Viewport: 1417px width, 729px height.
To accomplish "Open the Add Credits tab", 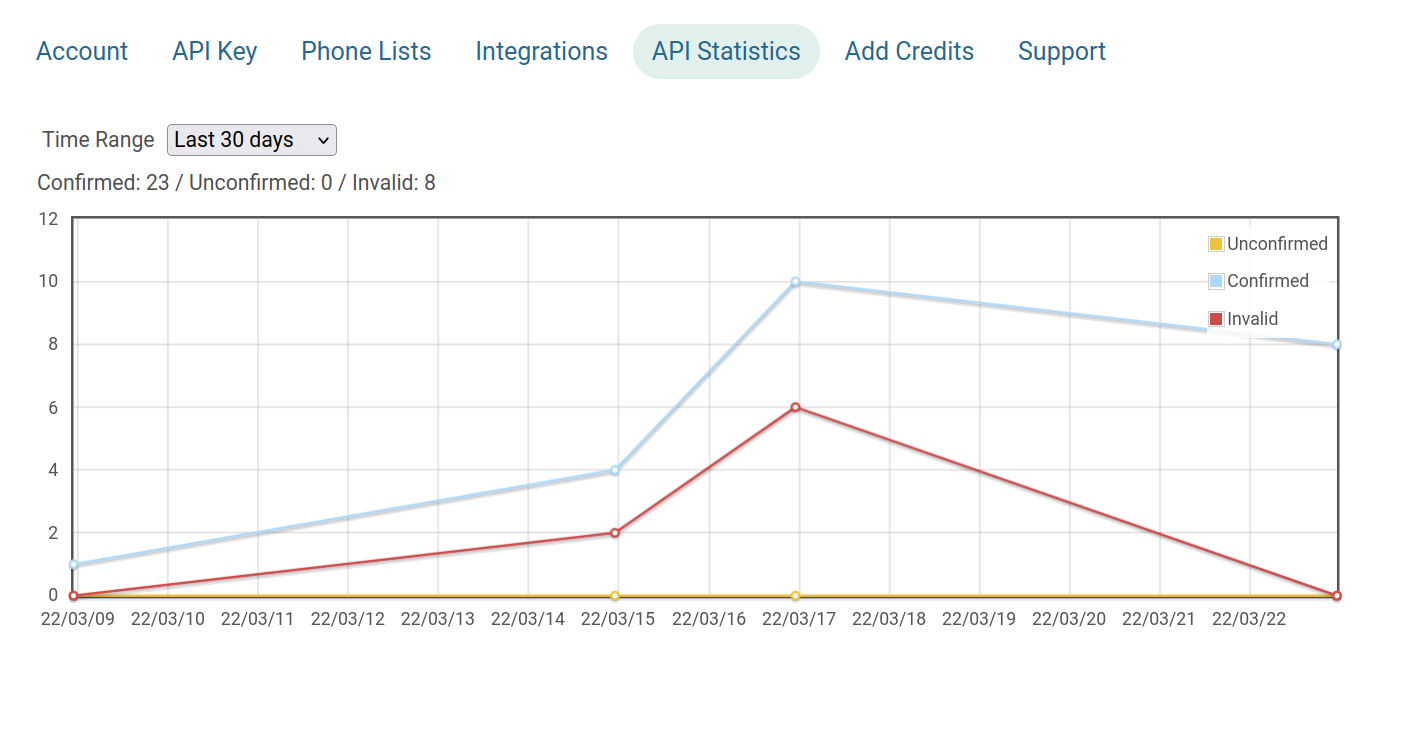I will [x=909, y=51].
